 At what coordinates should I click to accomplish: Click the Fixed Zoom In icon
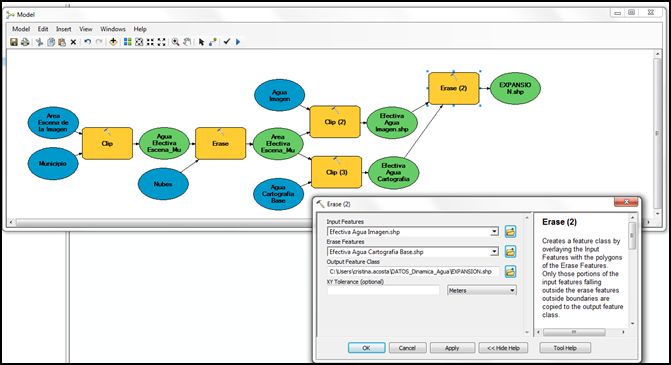click(150, 42)
